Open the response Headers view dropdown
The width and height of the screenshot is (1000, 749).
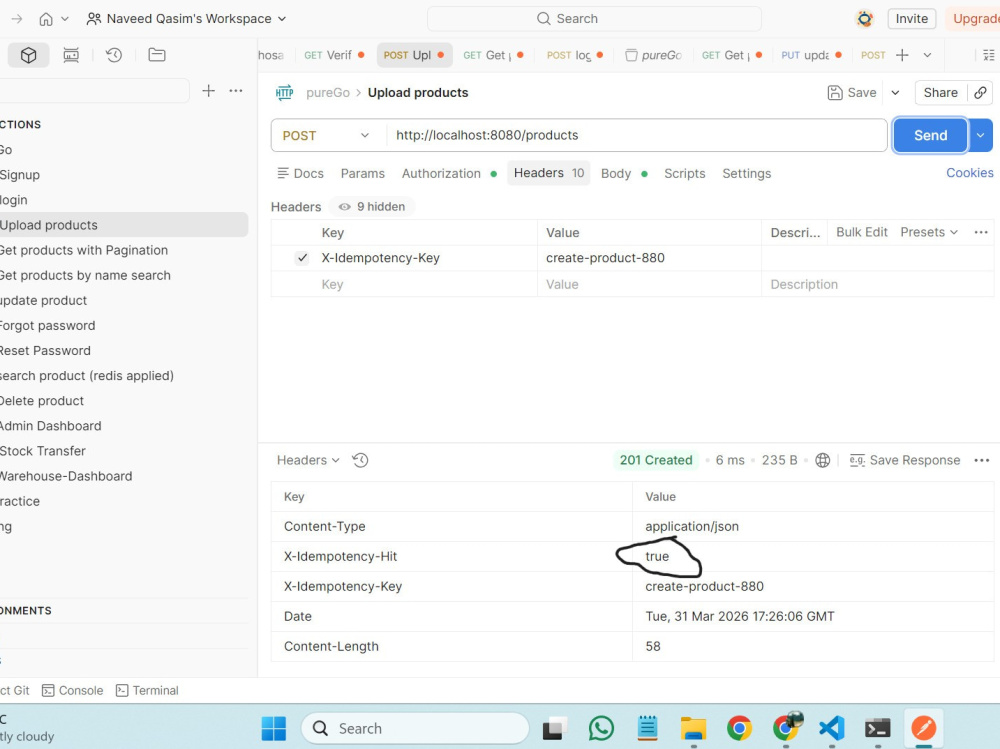tap(308, 460)
